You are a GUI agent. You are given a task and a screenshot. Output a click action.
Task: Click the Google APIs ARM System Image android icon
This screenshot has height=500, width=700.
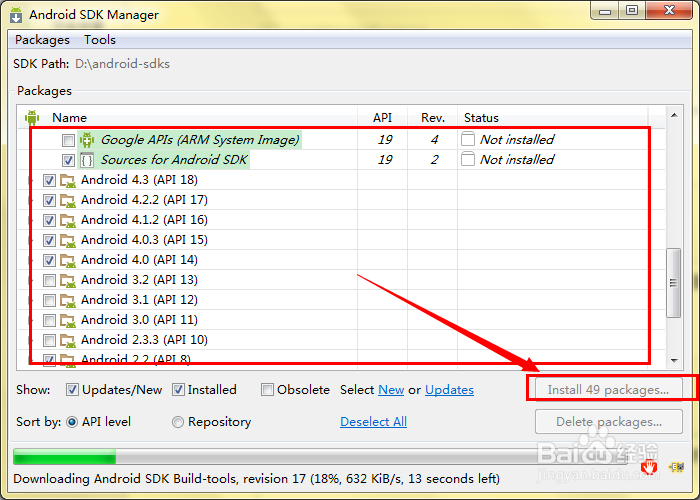(x=87, y=140)
